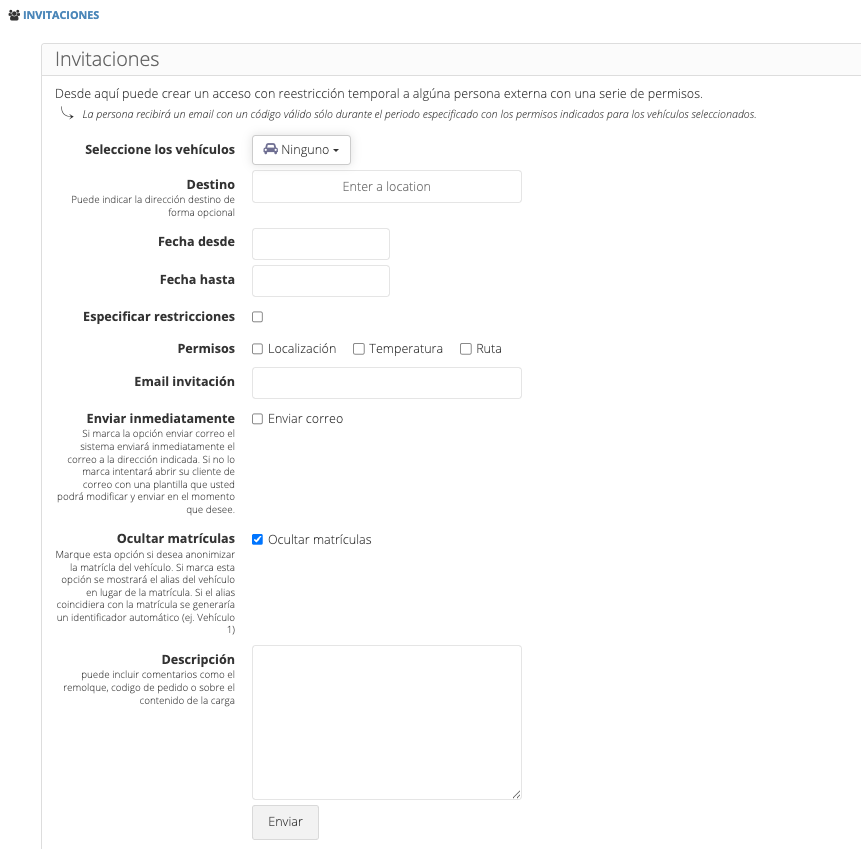The height and width of the screenshot is (849, 861).
Task: Click the Fecha desde date field
Action: coord(320,244)
